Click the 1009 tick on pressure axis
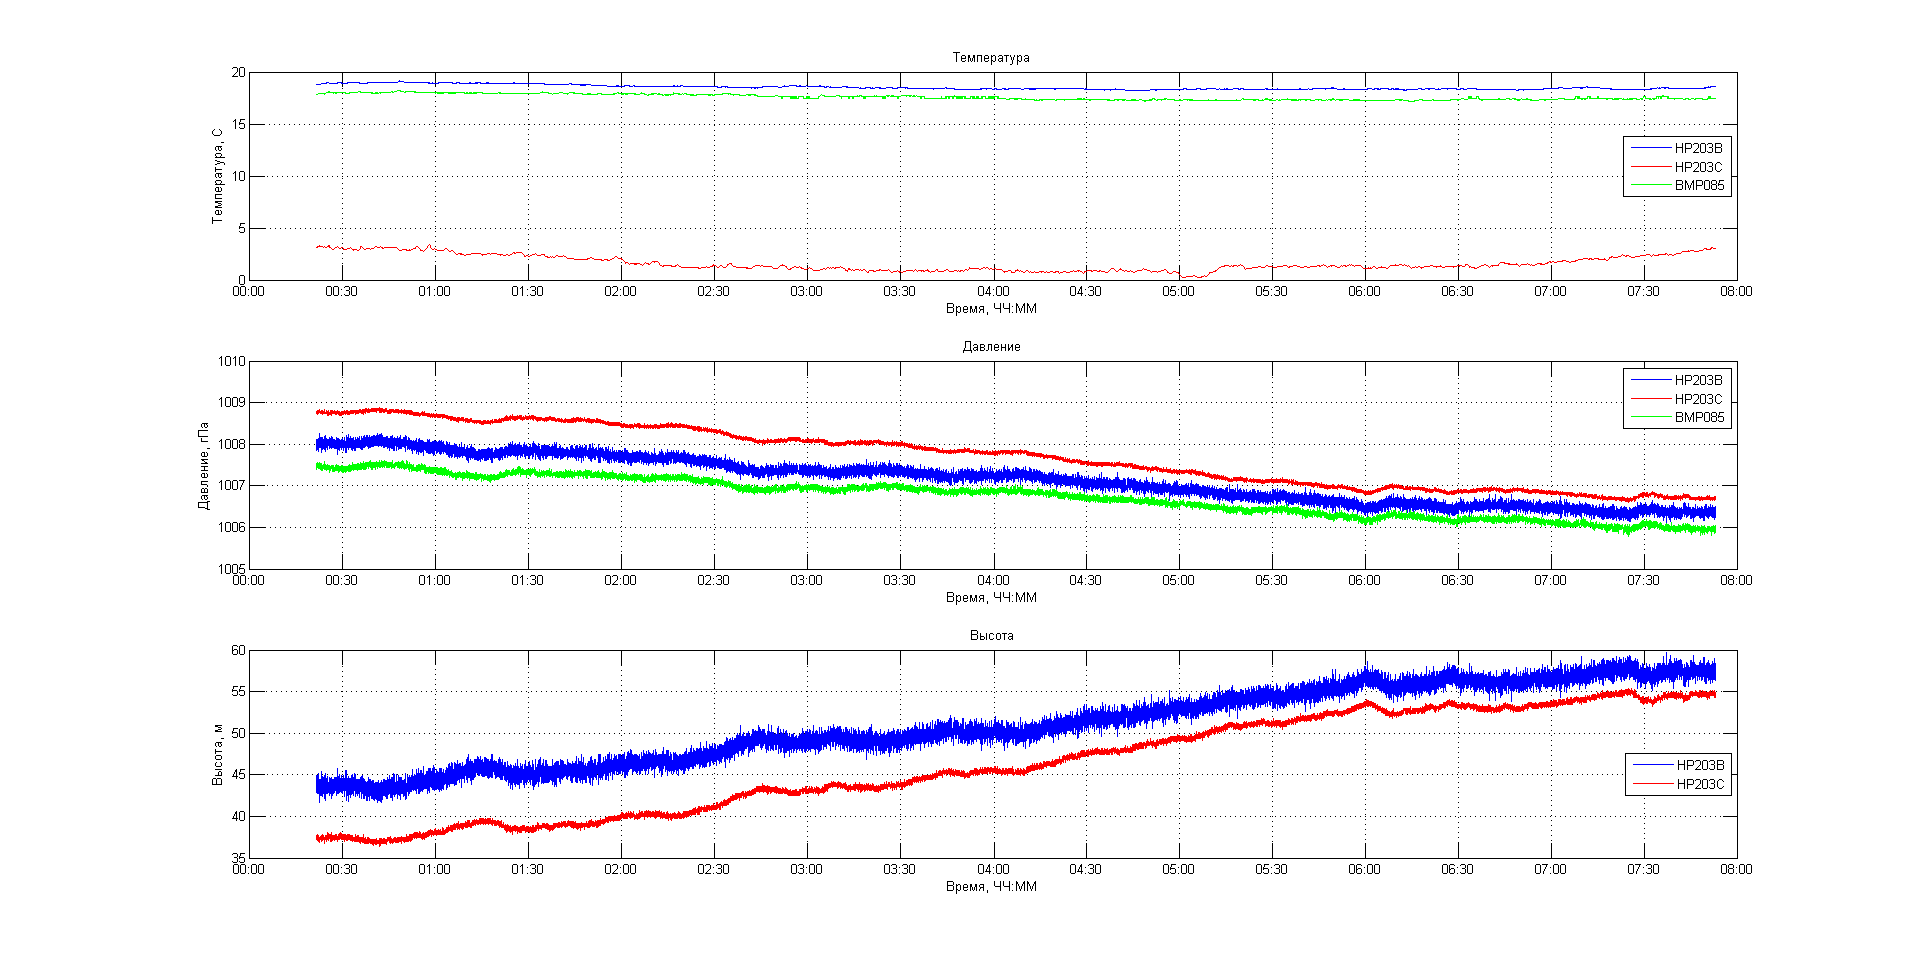The height and width of the screenshot is (964, 1920). (232, 403)
